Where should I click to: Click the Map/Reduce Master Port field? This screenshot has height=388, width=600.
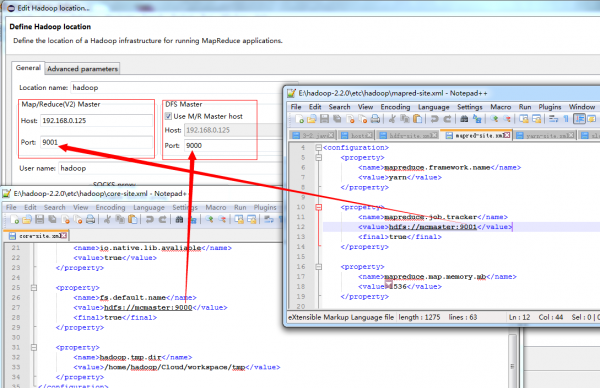(96, 142)
